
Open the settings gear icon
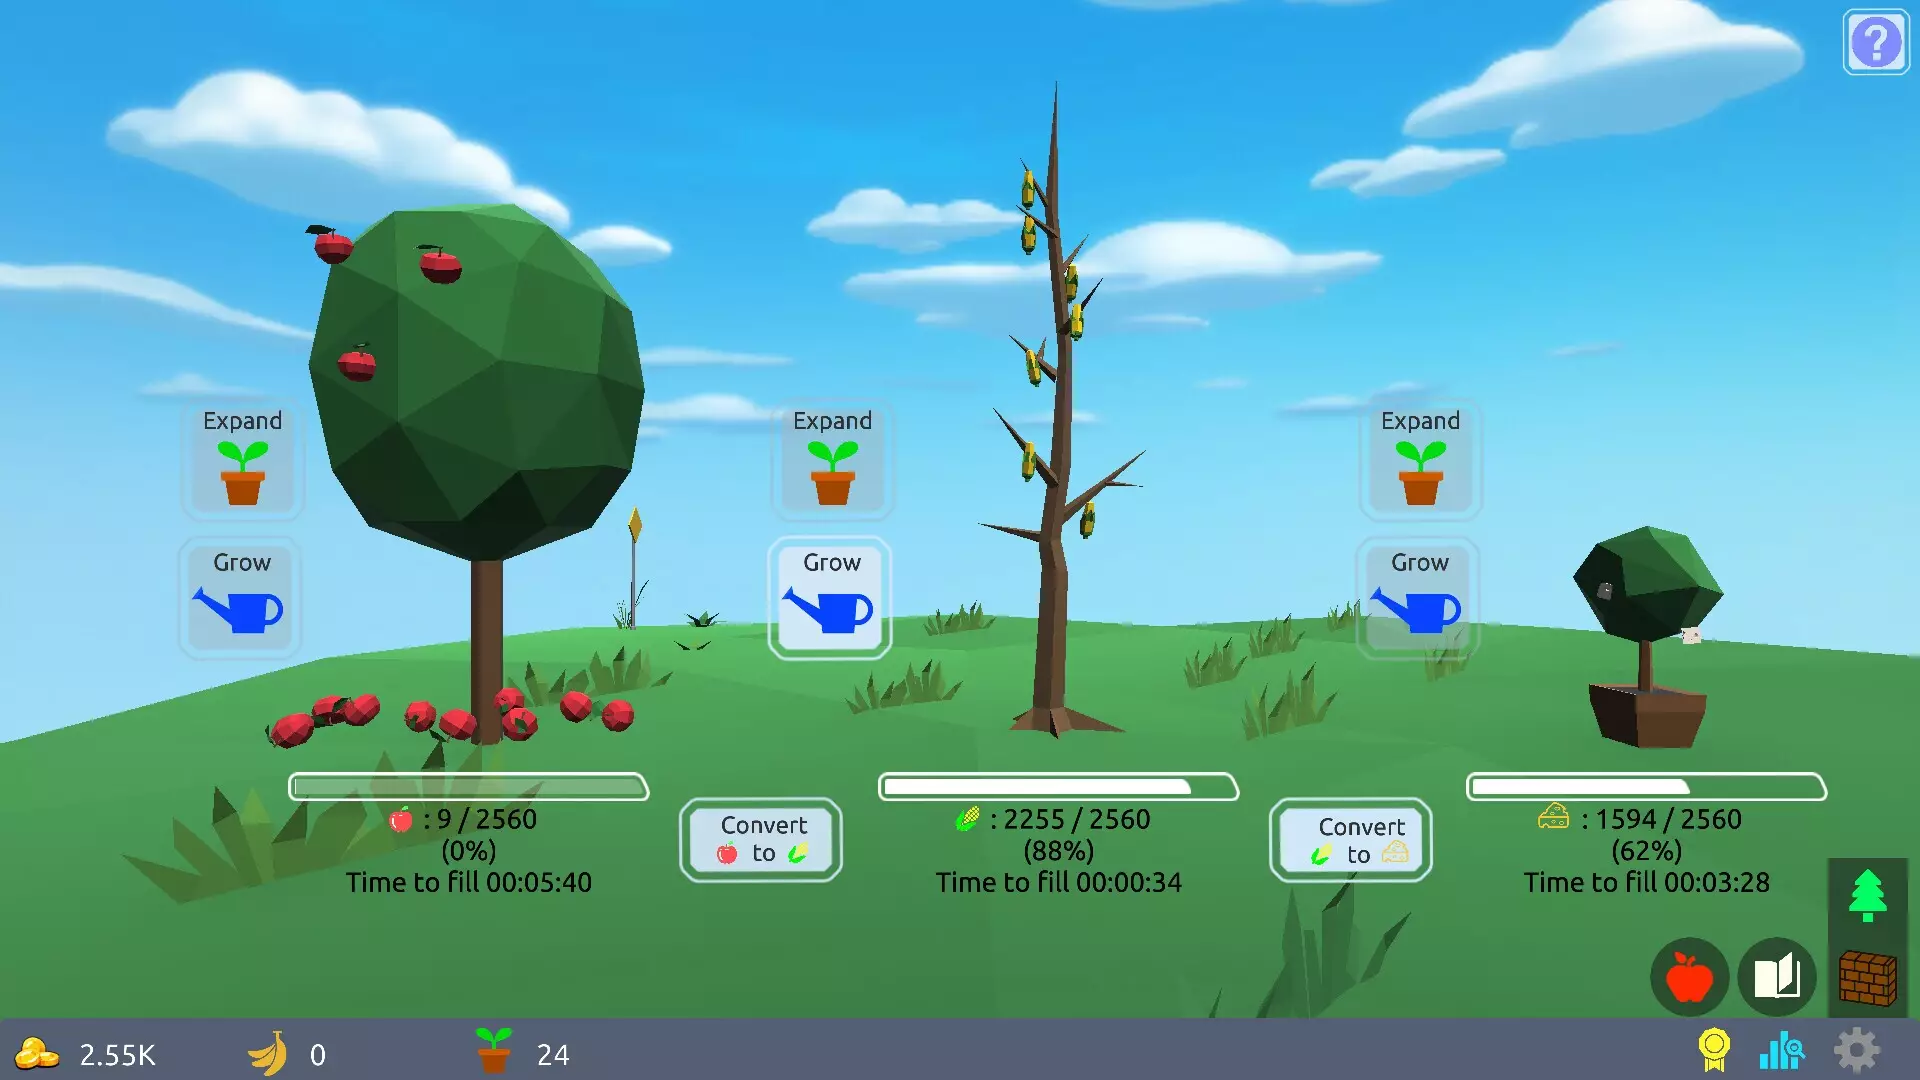[1856, 1050]
